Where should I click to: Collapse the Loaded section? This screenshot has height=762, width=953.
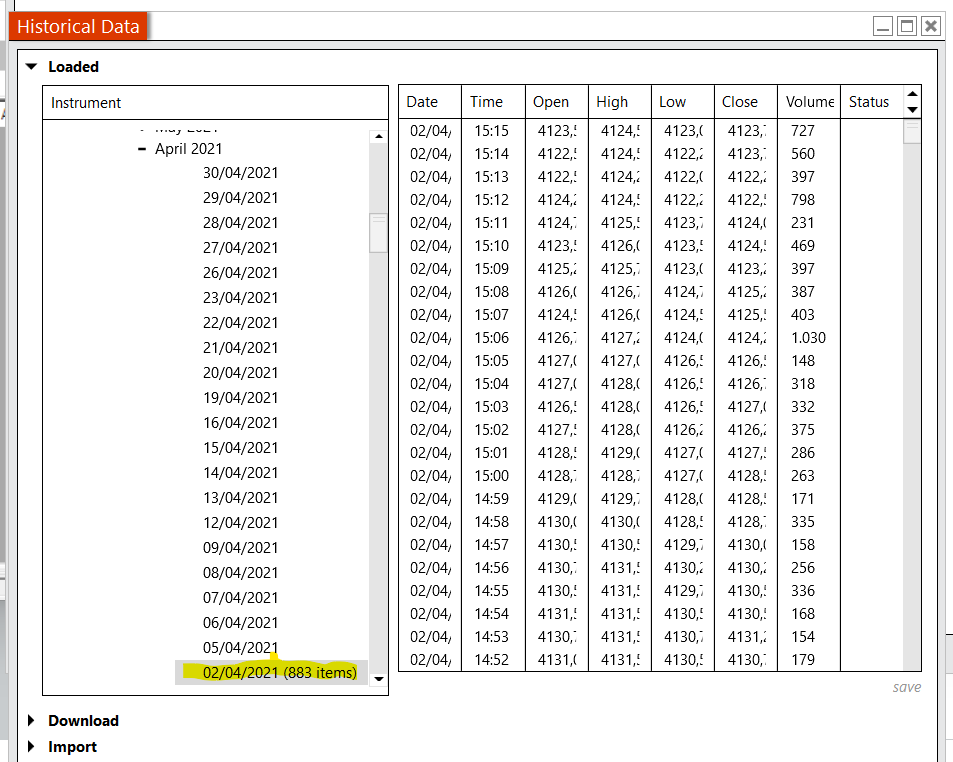tap(32, 67)
